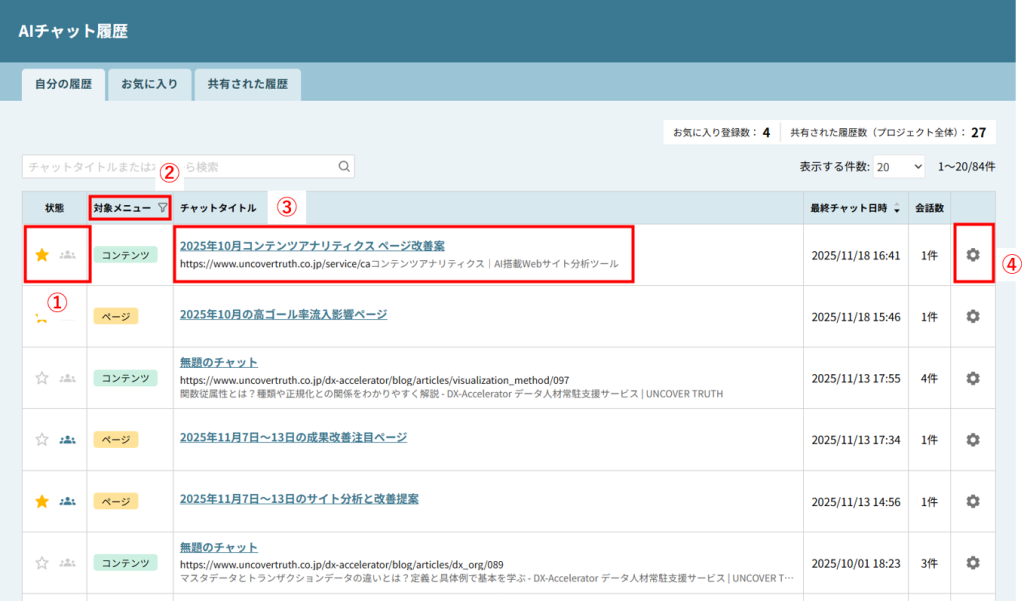The image size is (1024, 601).
Task: Focus the chat title search field
Action: click(x=180, y=167)
